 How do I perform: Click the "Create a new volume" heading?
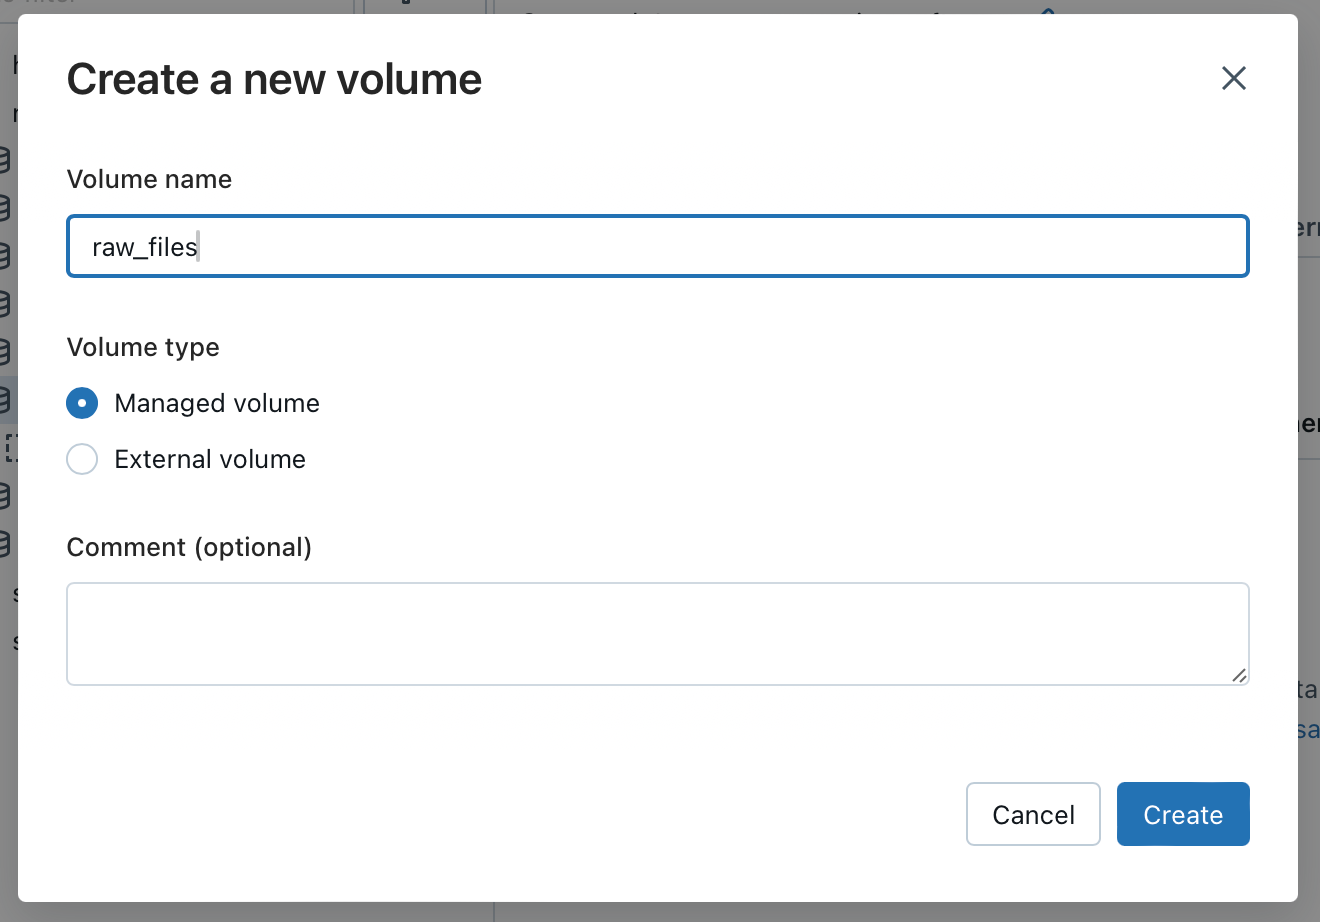pos(274,79)
